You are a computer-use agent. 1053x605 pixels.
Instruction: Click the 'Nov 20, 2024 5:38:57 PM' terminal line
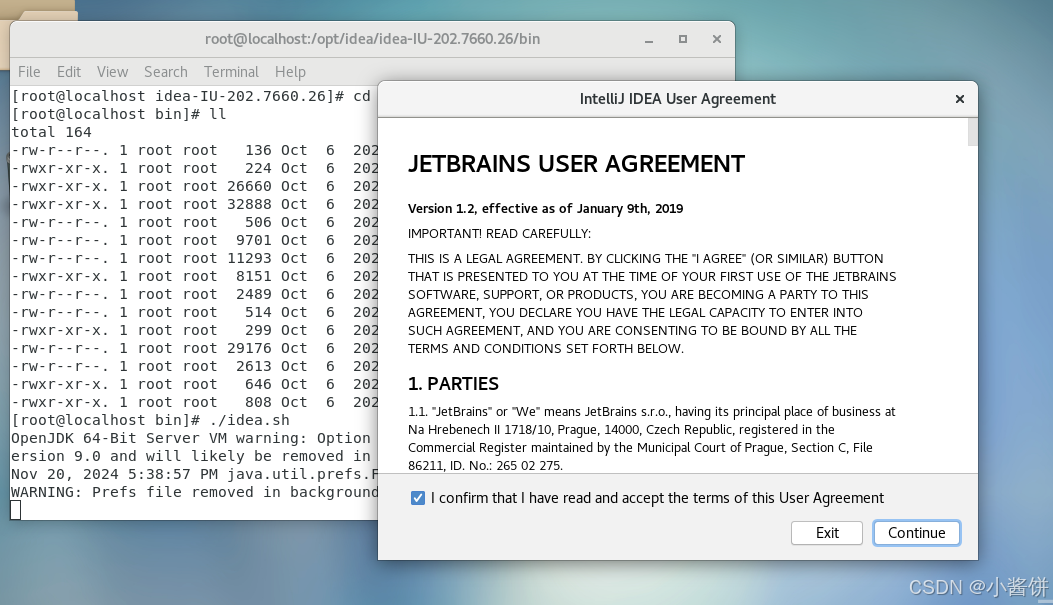(x=195, y=474)
